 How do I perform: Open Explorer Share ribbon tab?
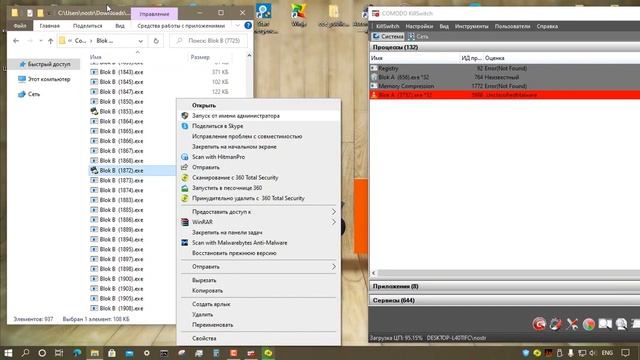(x=87, y=26)
